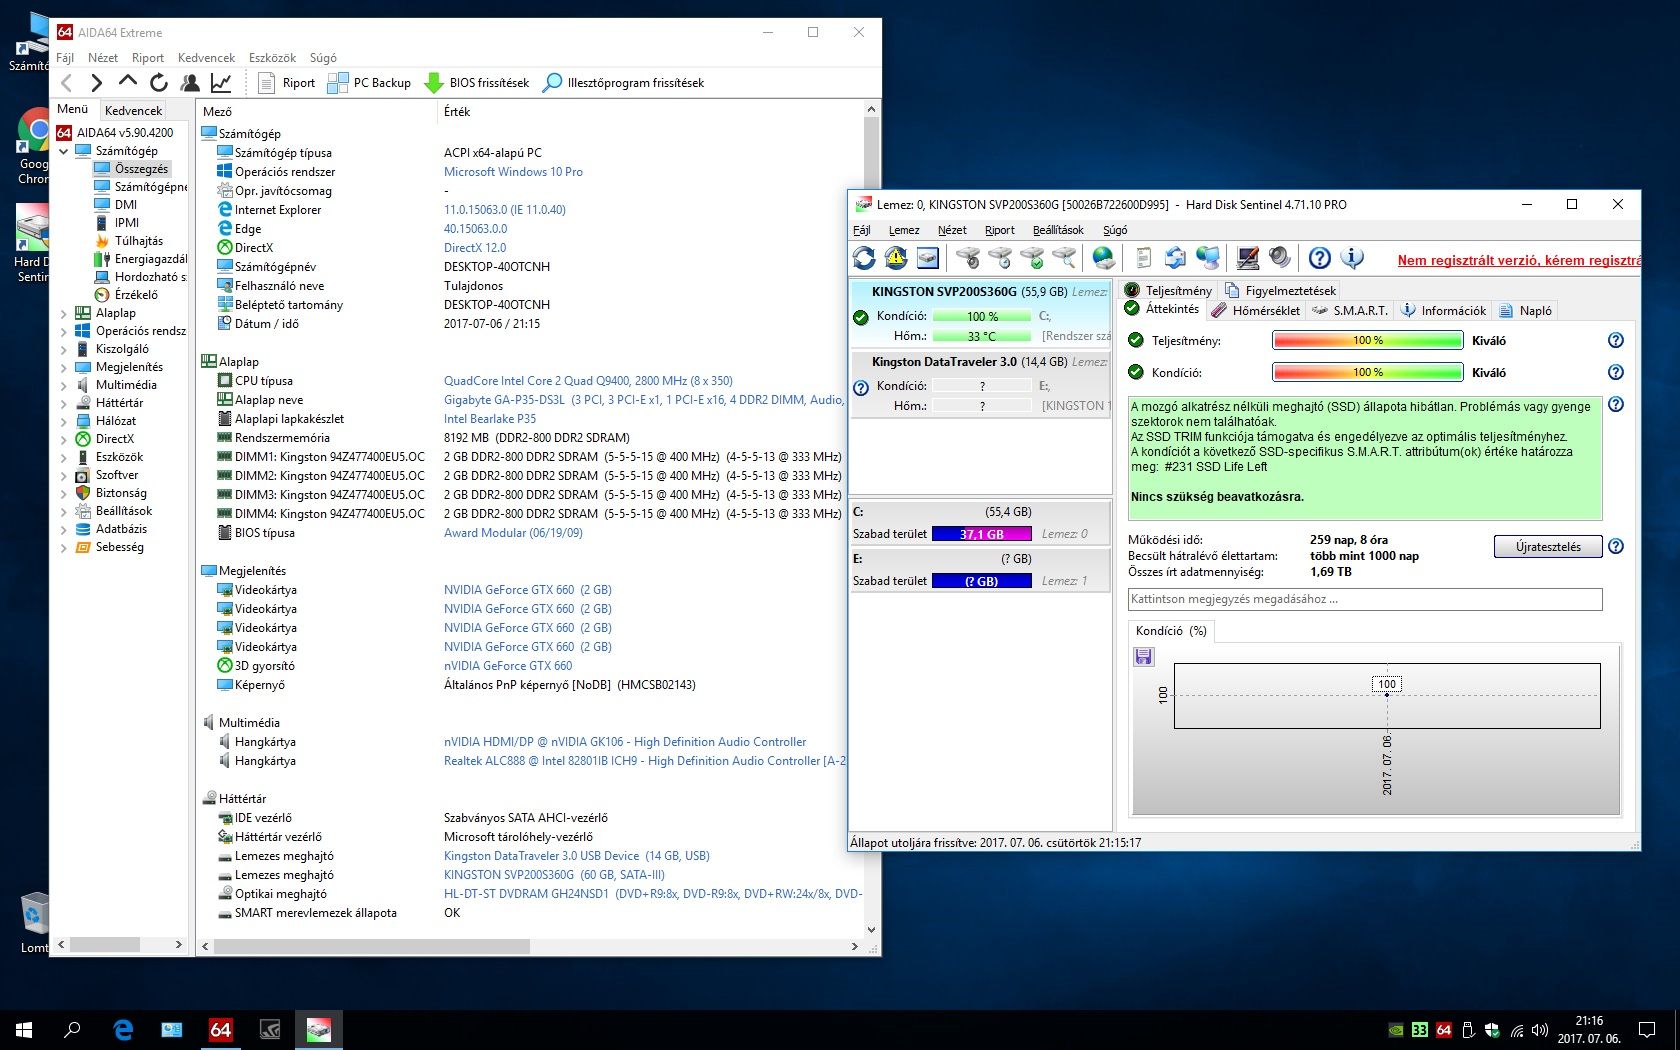Open the Lemez menu in Hard Disk Sentinel
The image size is (1680, 1050).
pyautogui.click(x=904, y=230)
